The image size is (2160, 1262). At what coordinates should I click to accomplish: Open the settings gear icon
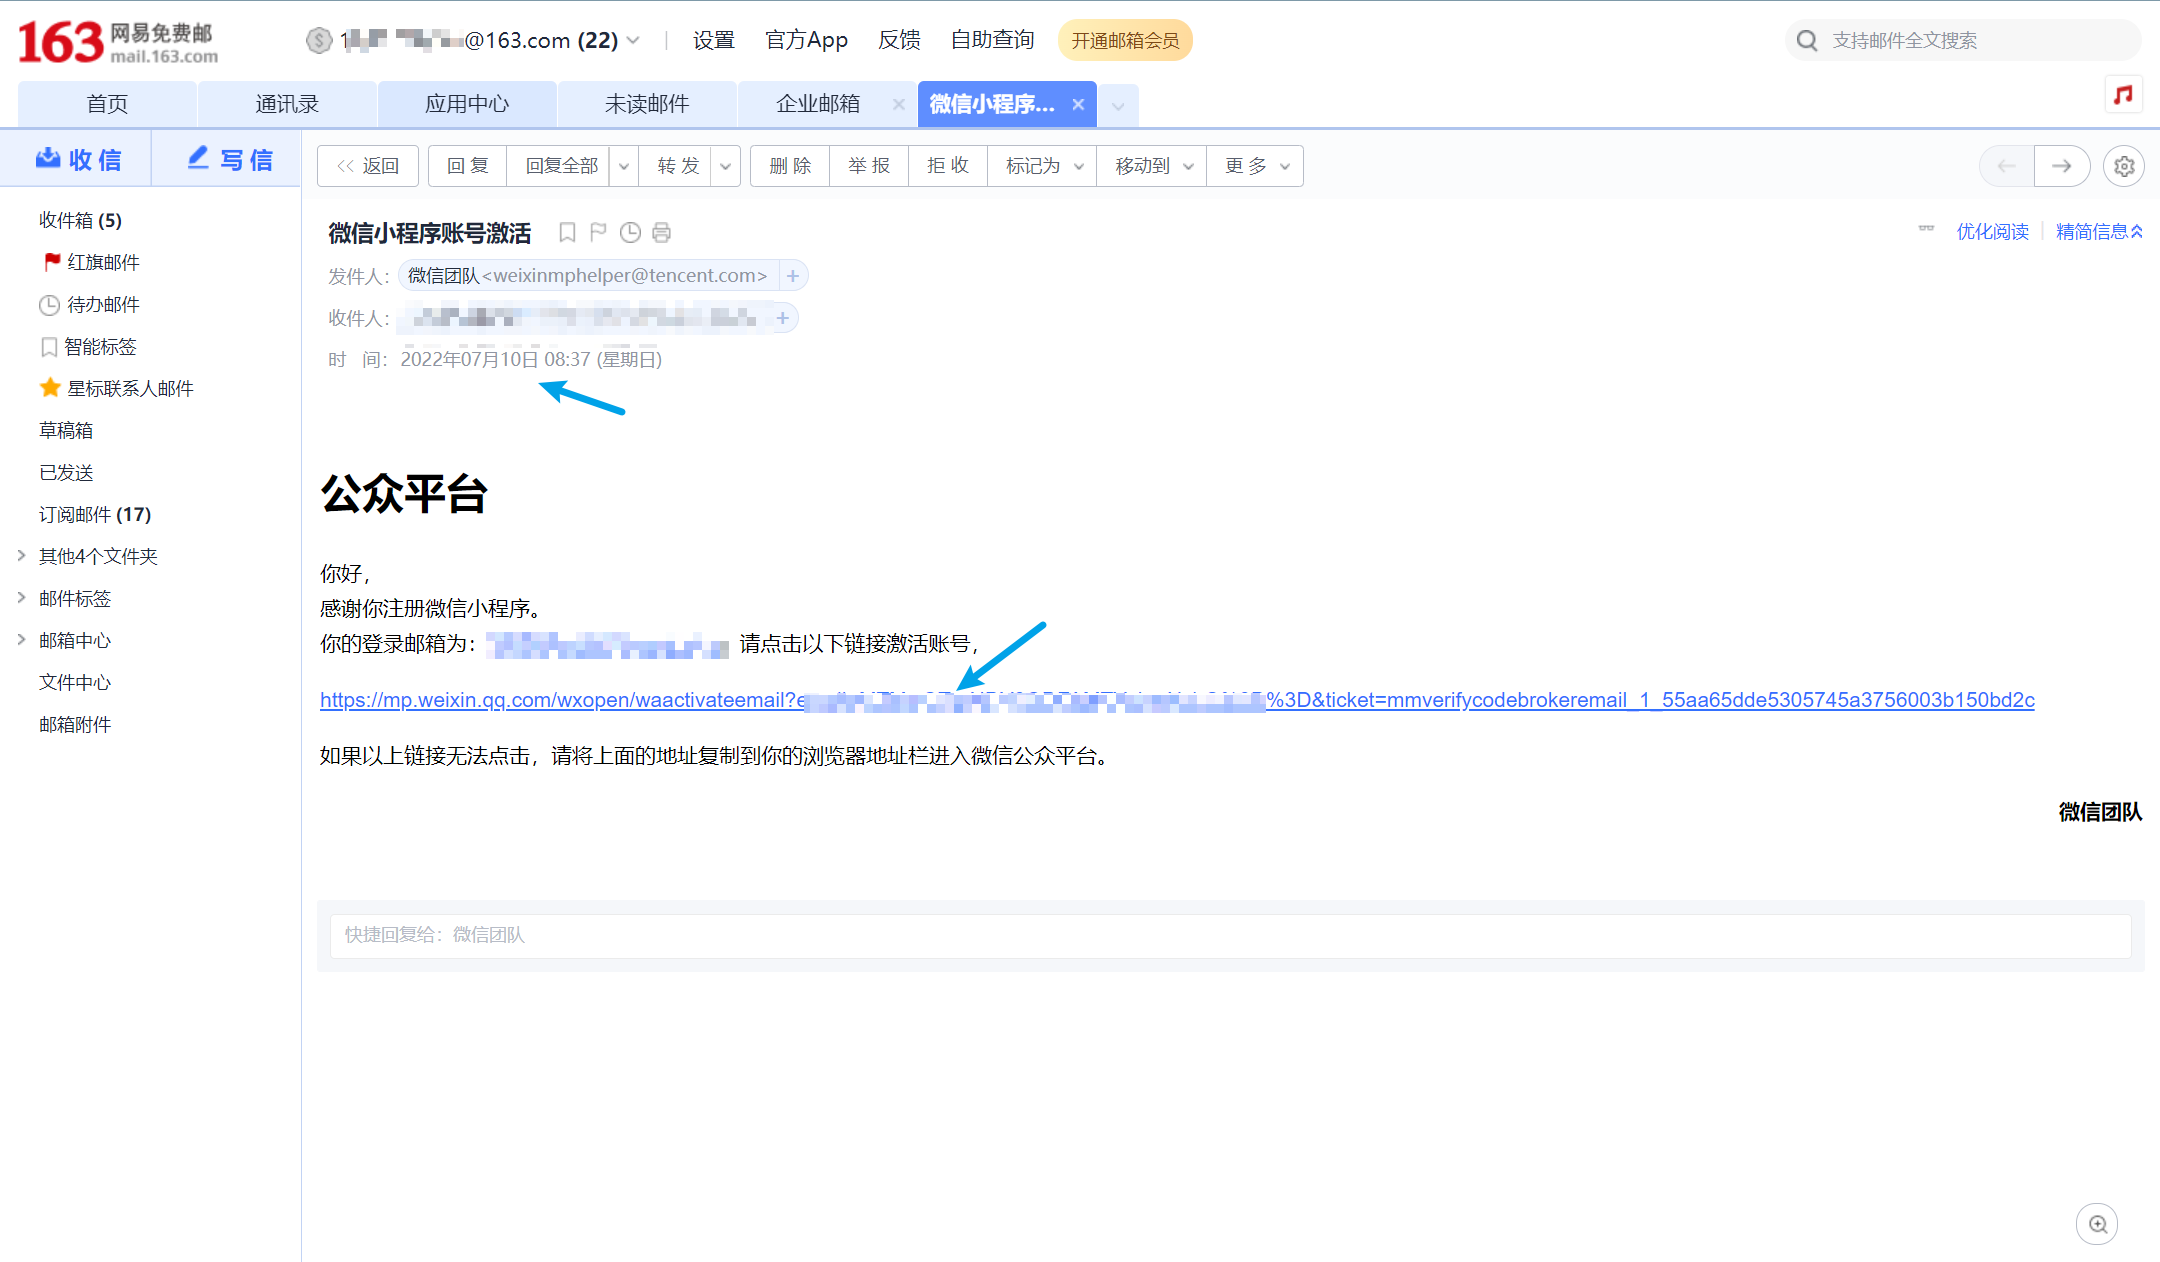pyautogui.click(x=2124, y=166)
